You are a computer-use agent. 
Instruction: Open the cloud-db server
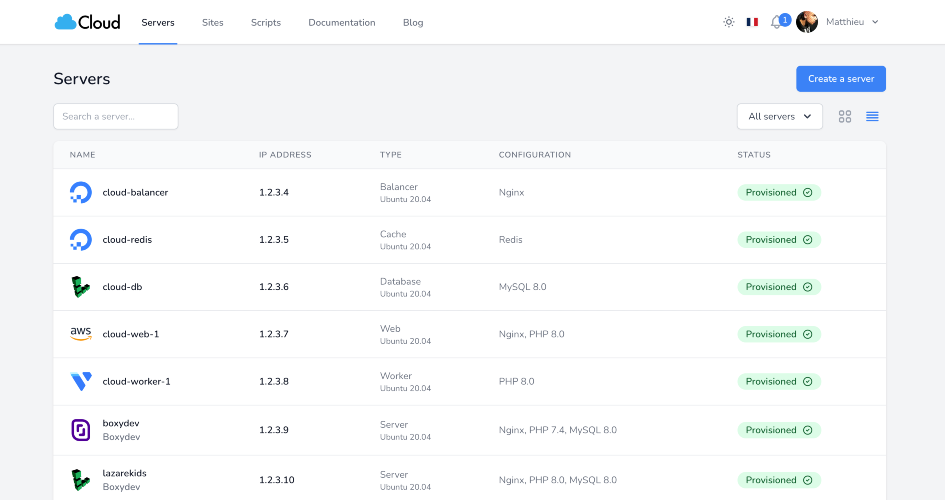(x=122, y=287)
